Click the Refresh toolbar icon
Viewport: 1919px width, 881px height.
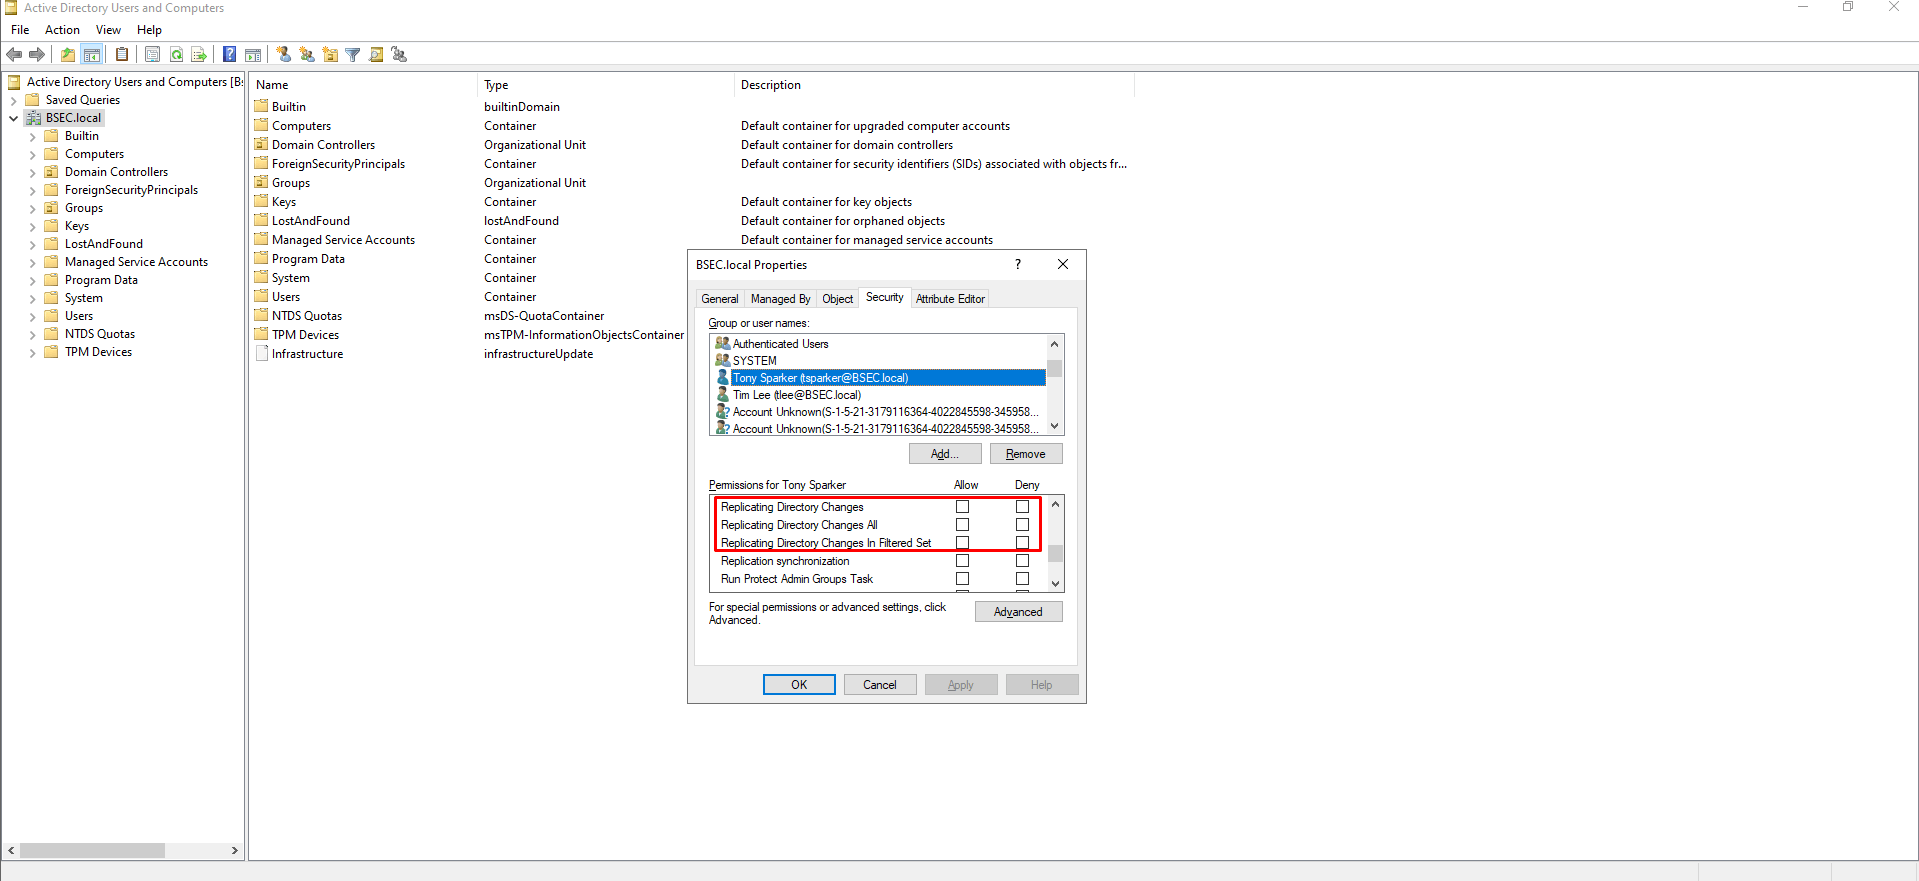pos(176,55)
